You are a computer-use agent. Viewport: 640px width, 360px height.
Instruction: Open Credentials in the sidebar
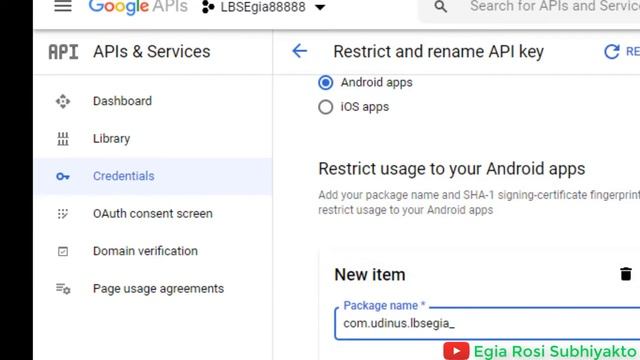click(153, 176)
